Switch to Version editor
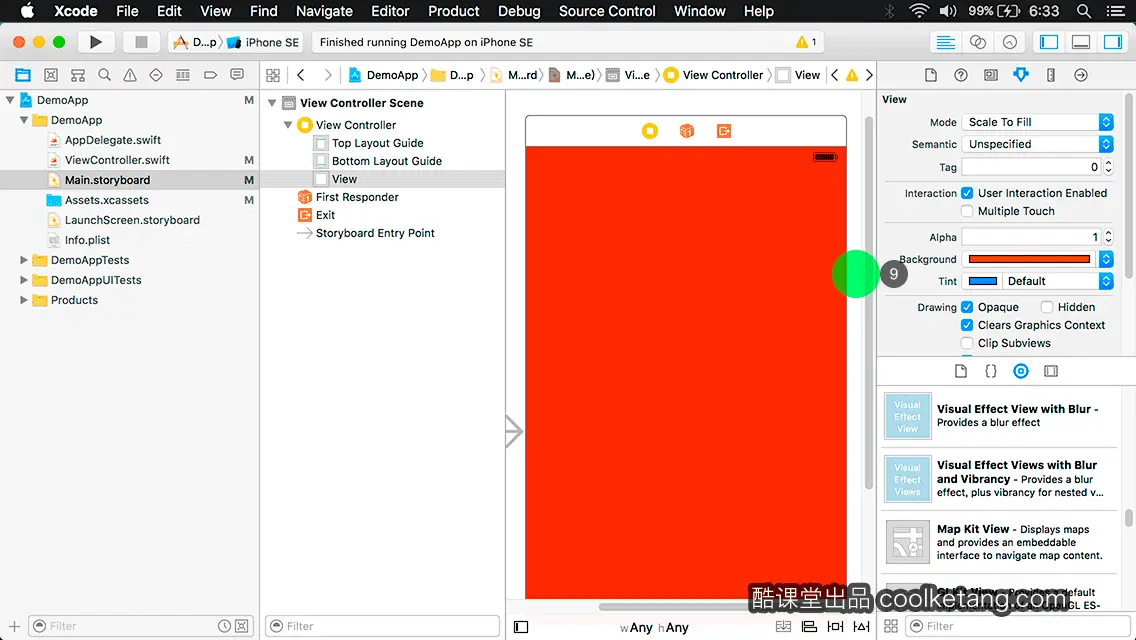 click(1009, 42)
